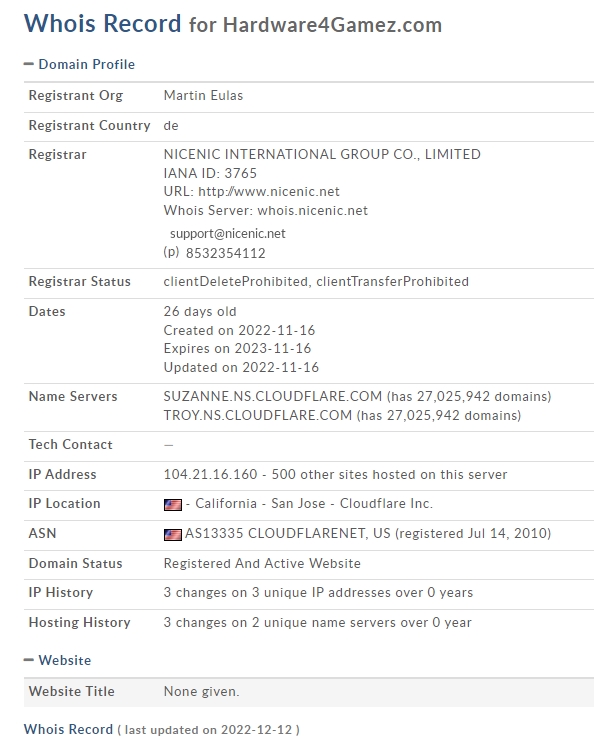594x743 pixels.
Task: Click the US flag icon beside IP Location
Action: pyautogui.click(x=173, y=505)
